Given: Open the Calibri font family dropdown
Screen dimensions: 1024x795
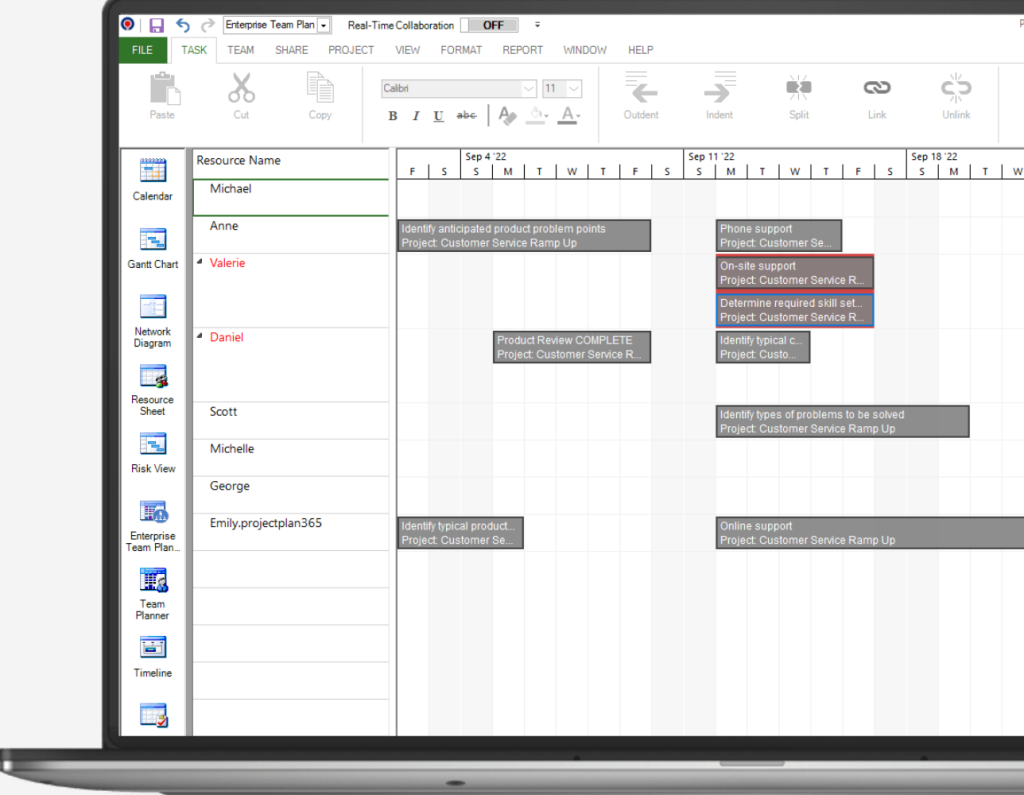Looking at the screenshot, I should tap(530, 88).
